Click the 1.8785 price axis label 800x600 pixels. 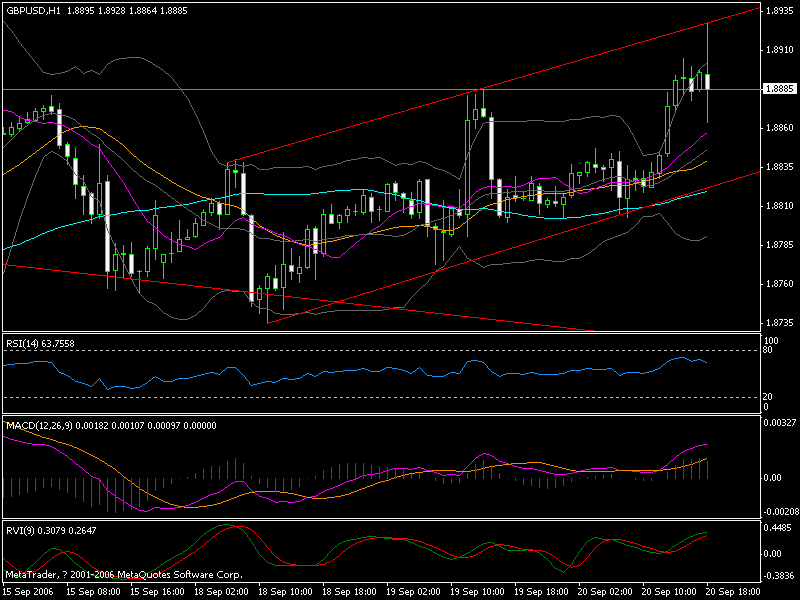coord(780,245)
